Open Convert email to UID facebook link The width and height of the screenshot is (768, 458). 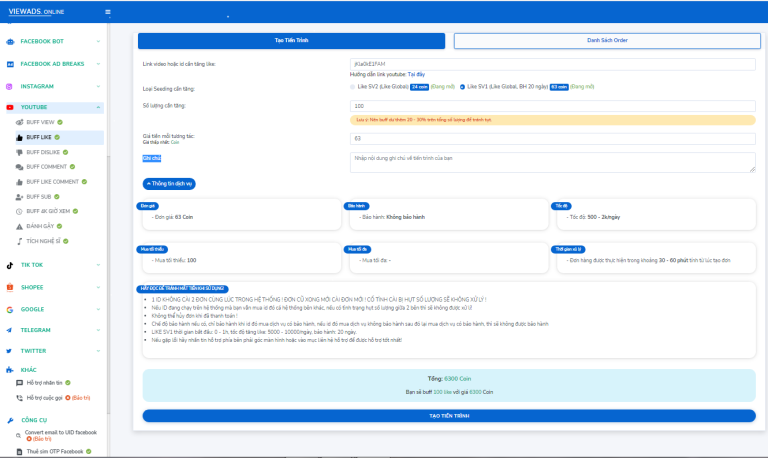pos(61,433)
